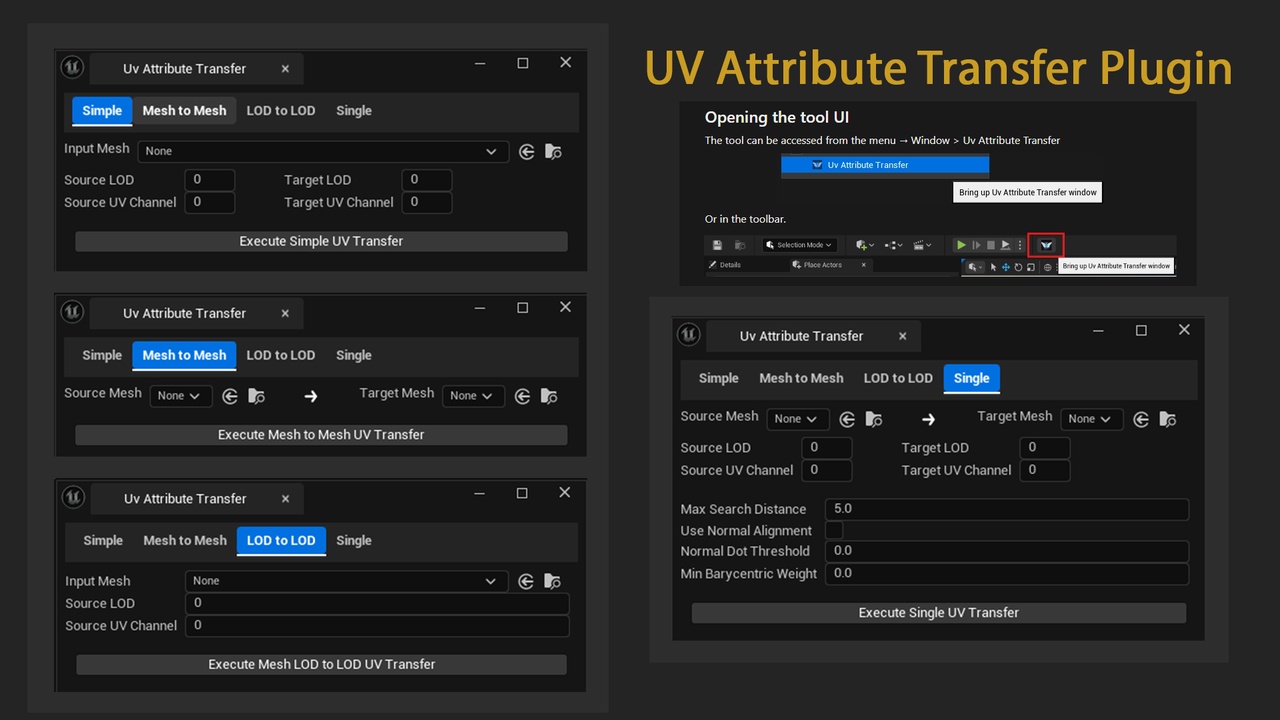
Task: Open Input Mesh dropdown in LOD-to-LOD window
Action: click(346, 581)
